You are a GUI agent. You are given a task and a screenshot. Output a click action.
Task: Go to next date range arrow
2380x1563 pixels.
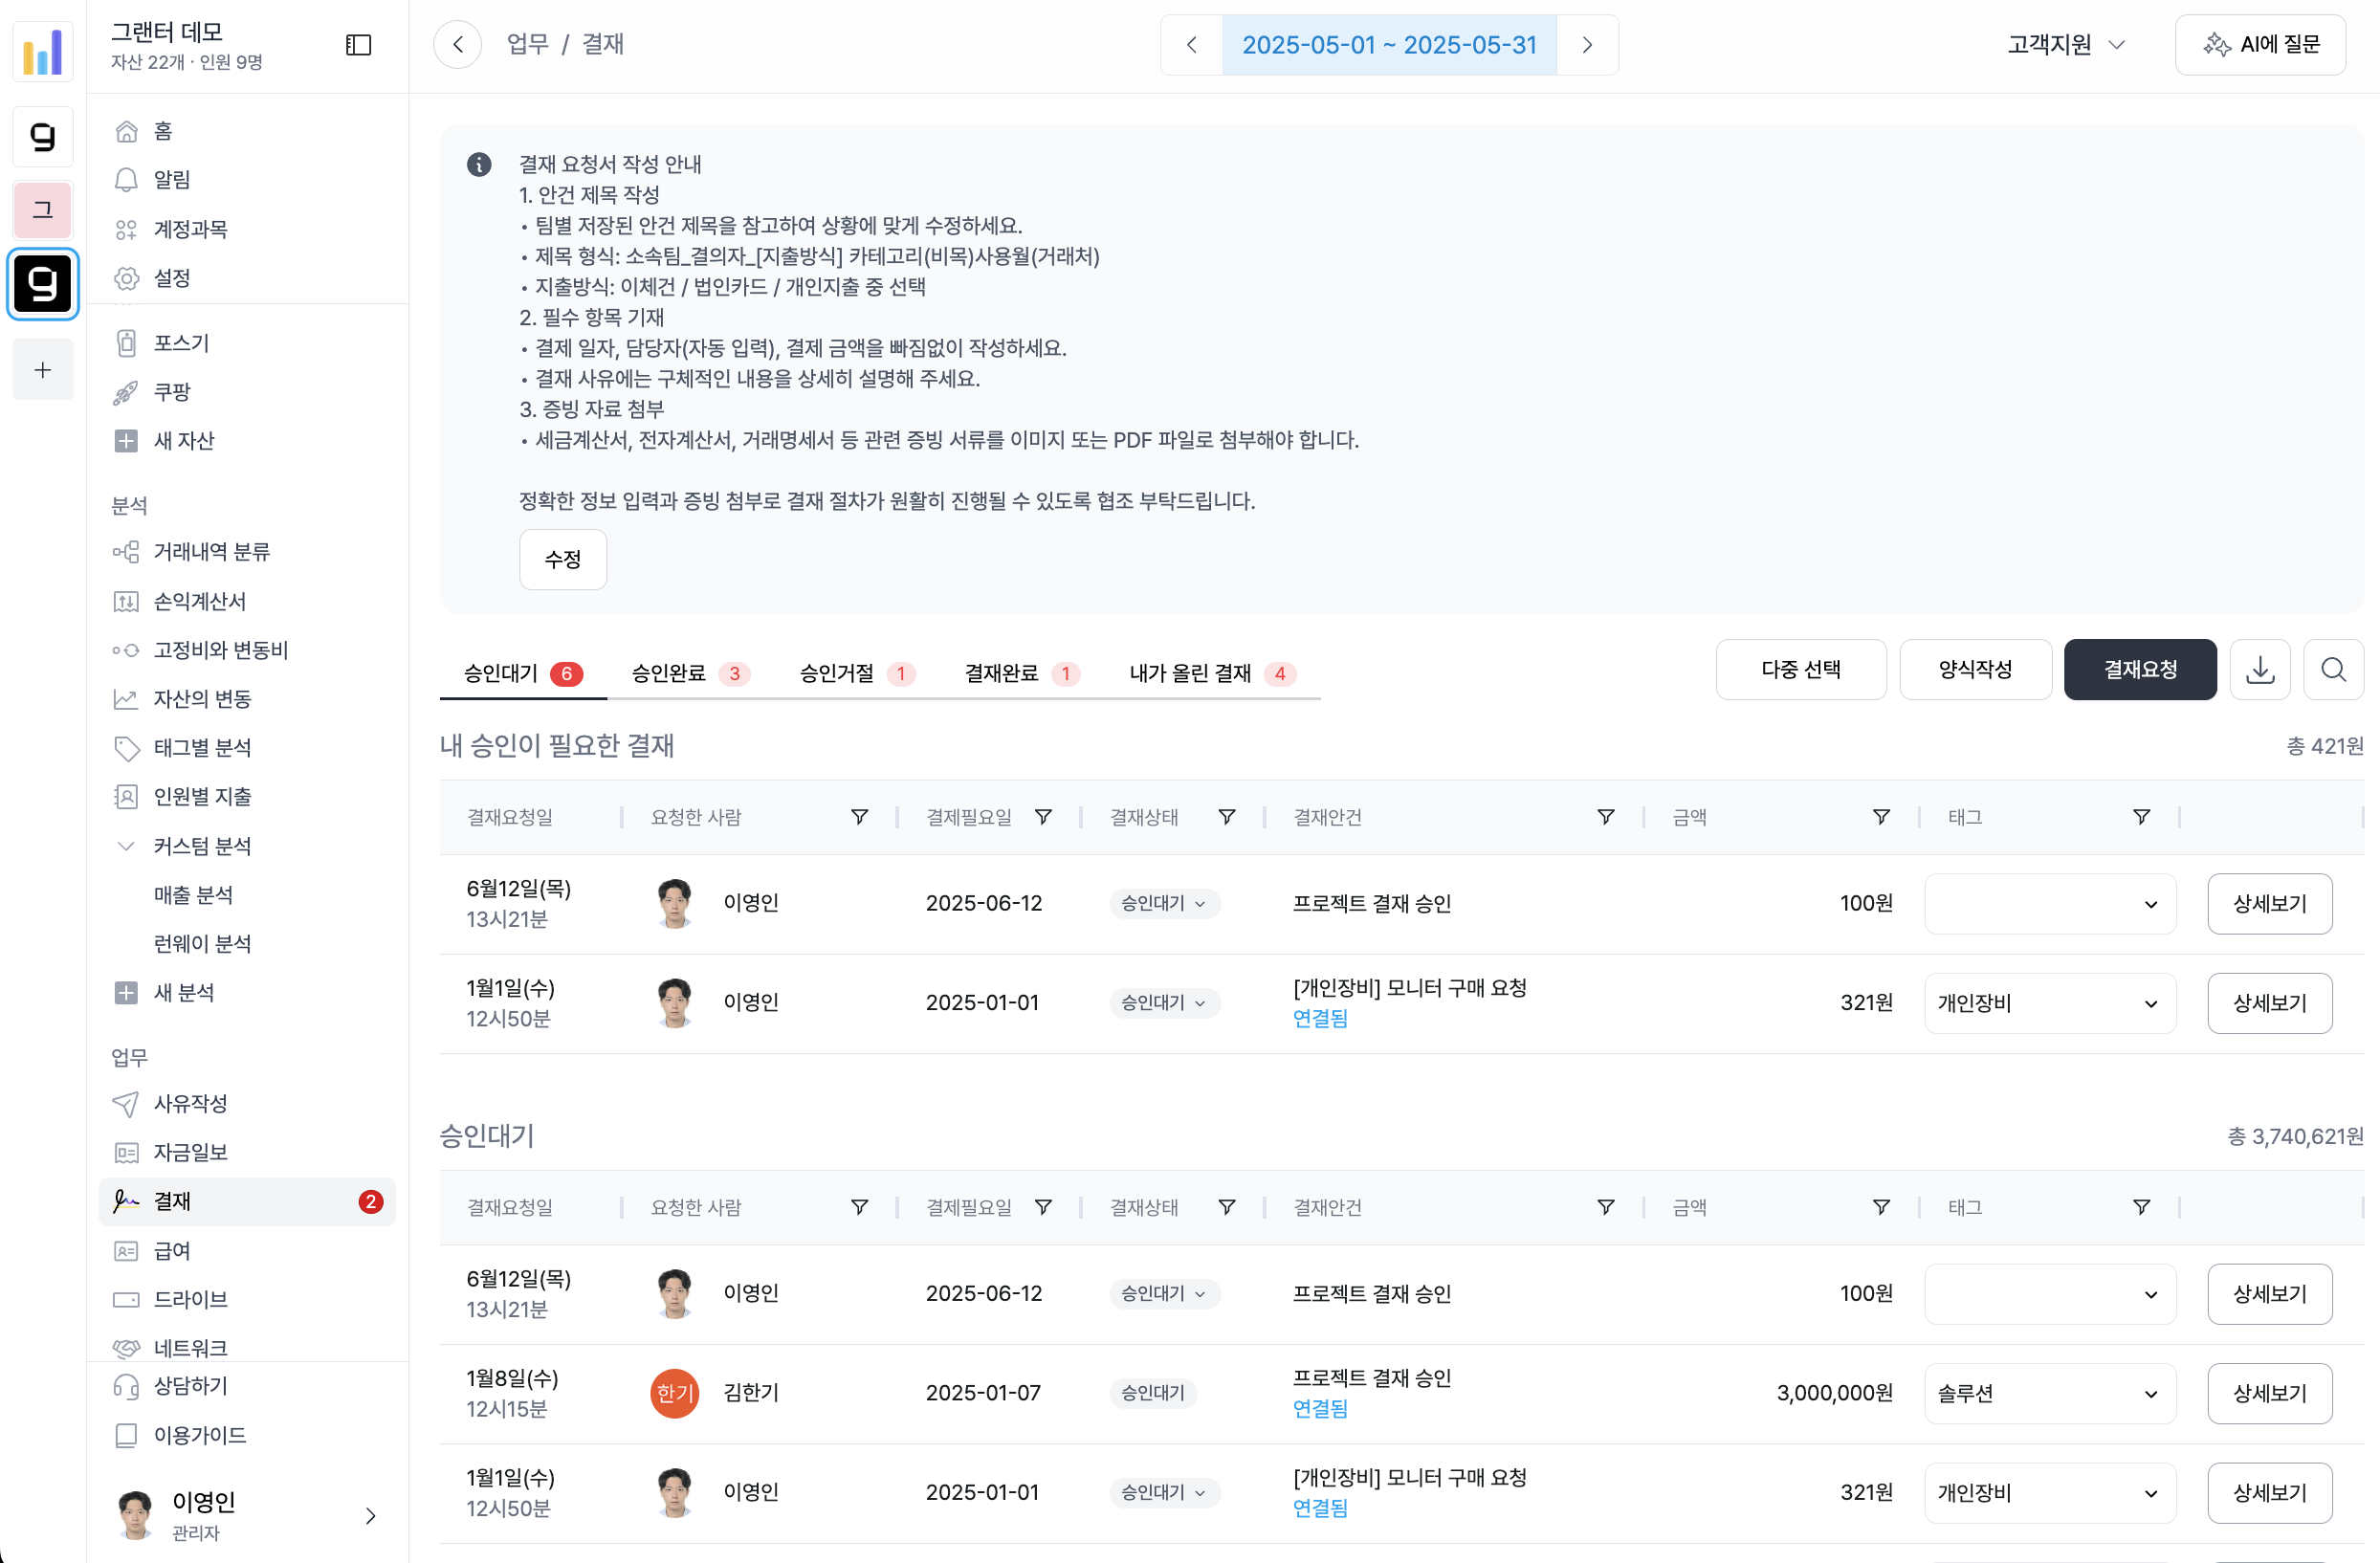click(1587, 45)
